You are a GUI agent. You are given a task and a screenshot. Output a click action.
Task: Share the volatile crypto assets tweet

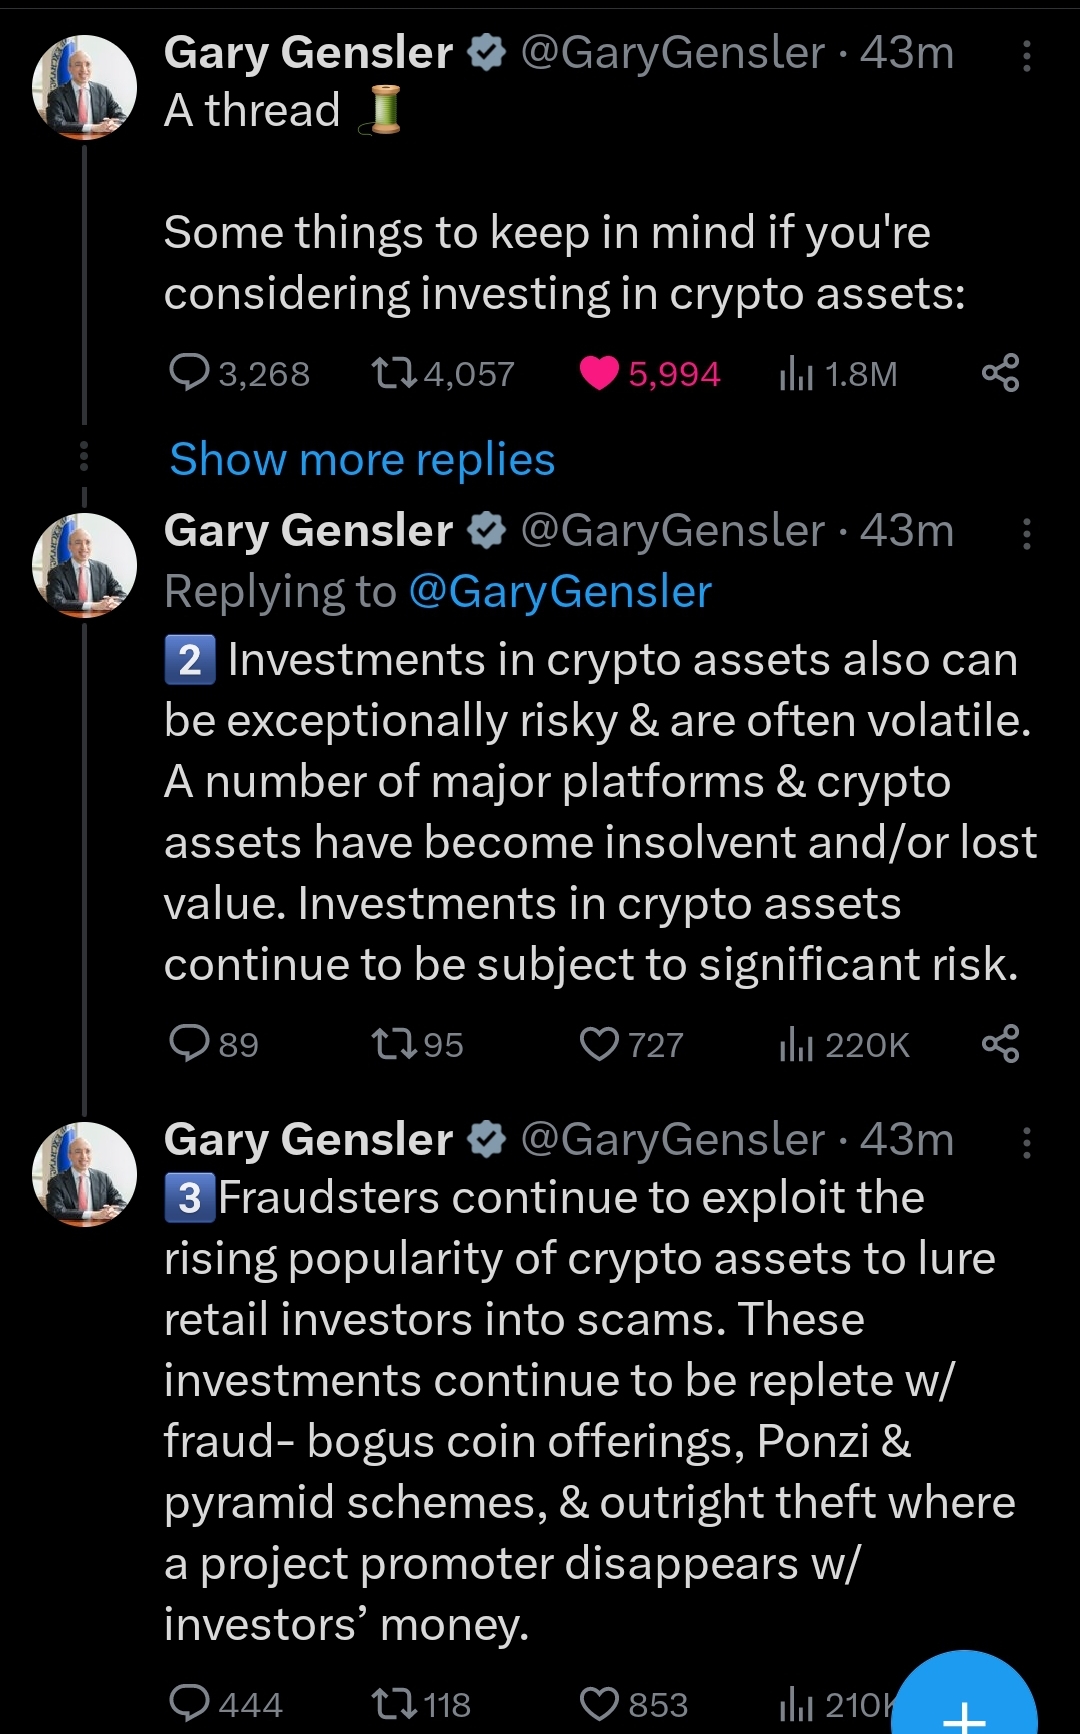pyautogui.click(x=1000, y=1044)
